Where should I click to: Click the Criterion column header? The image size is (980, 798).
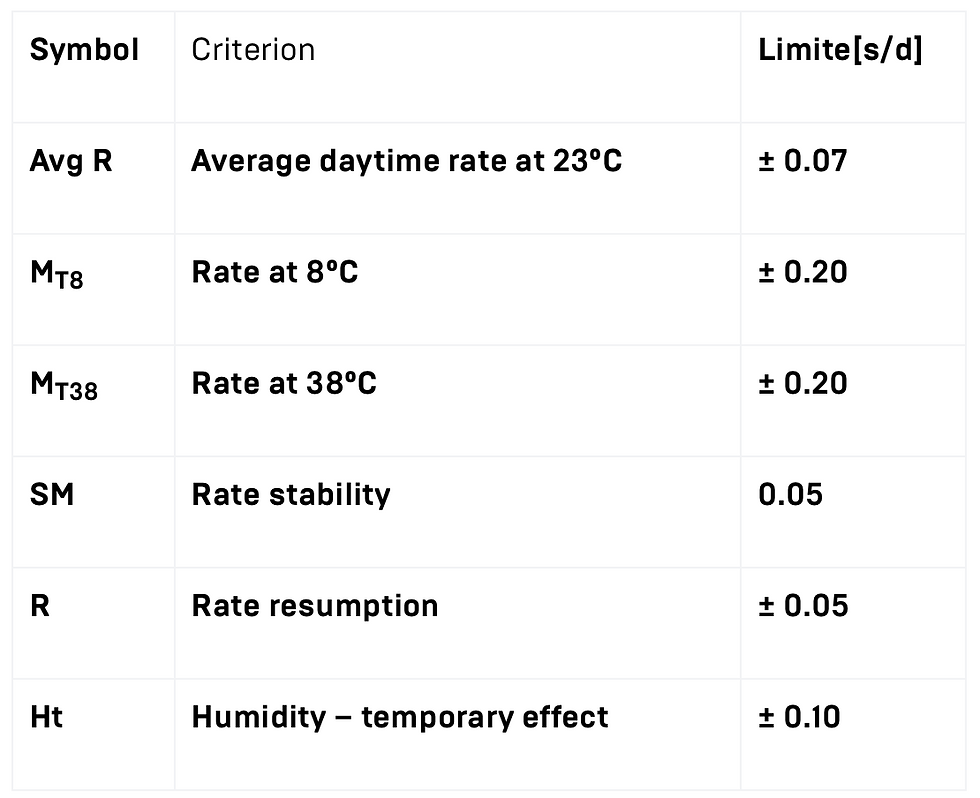(253, 49)
